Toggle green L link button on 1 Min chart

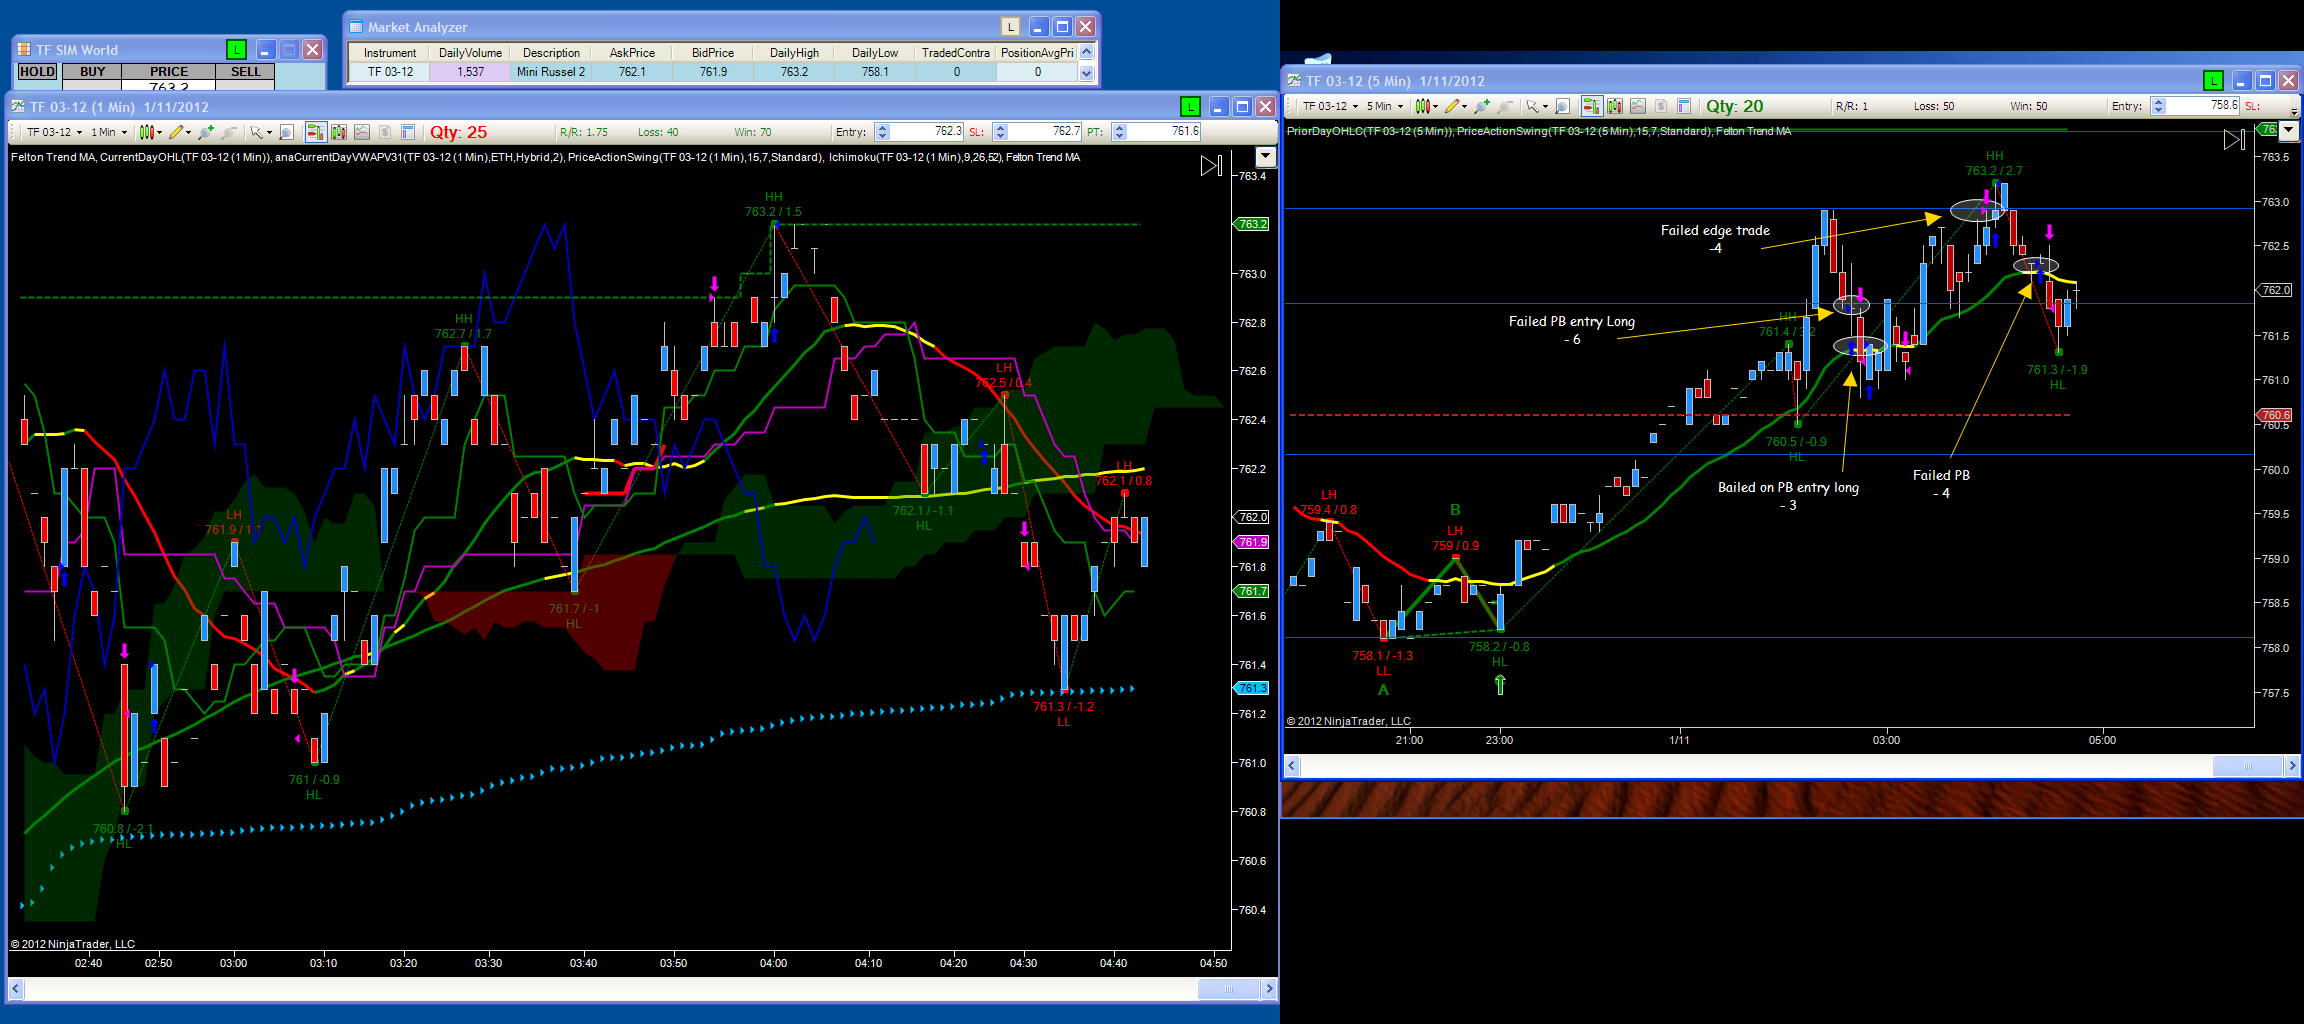(x=1190, y=107)
